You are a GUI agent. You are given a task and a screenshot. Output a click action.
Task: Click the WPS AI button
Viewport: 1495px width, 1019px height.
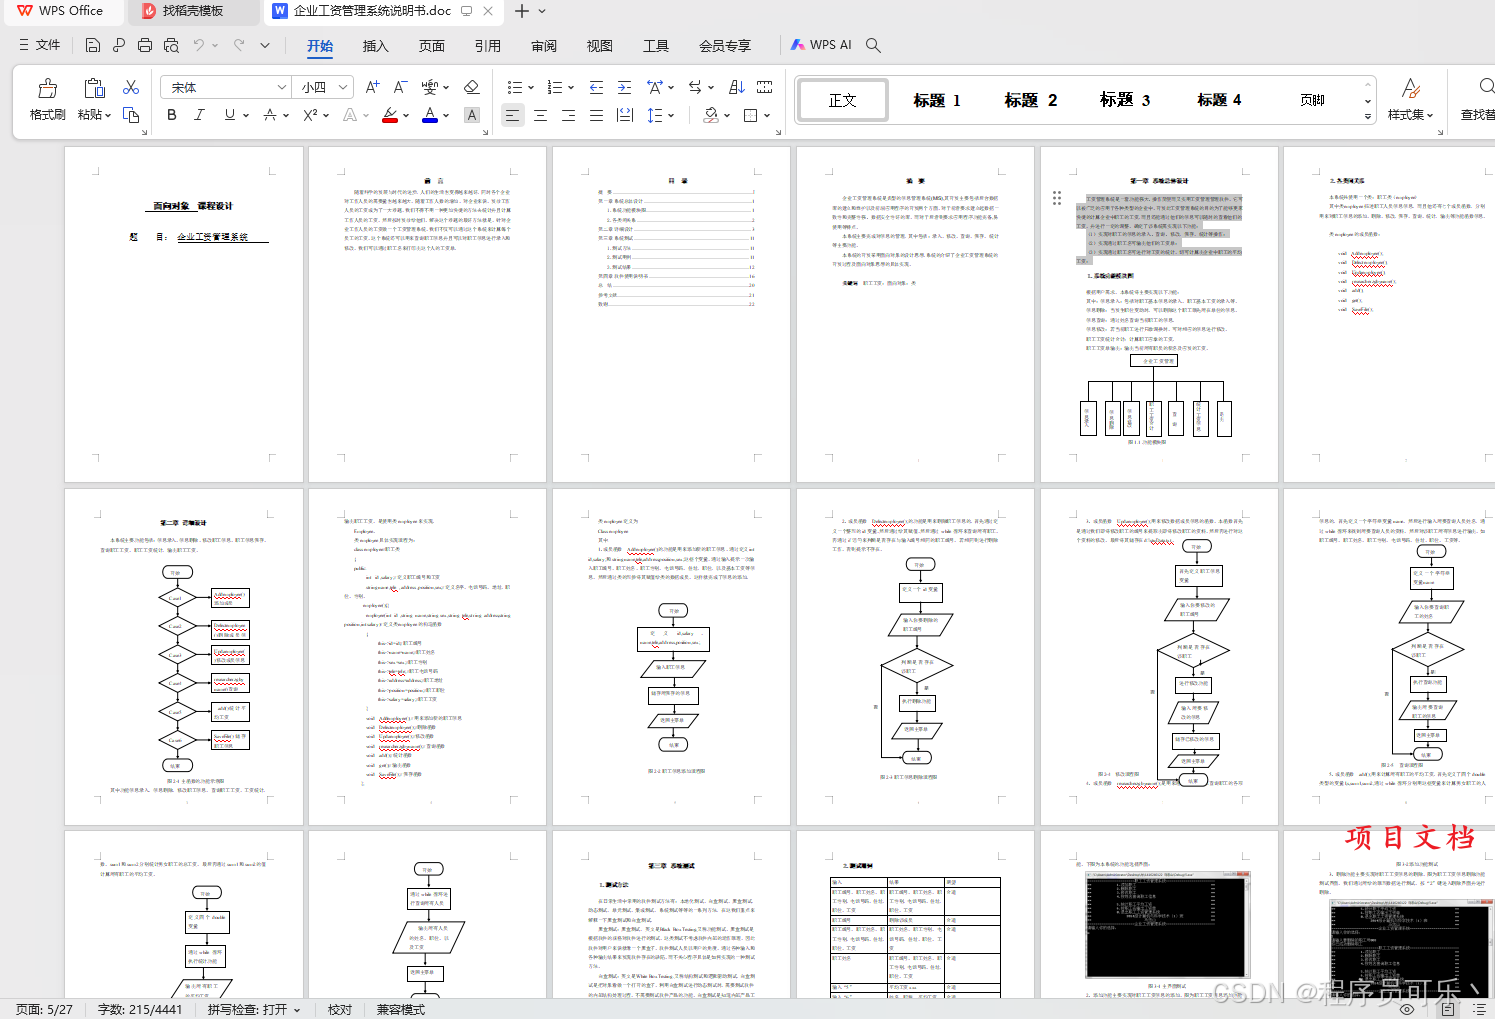(821, 45)
